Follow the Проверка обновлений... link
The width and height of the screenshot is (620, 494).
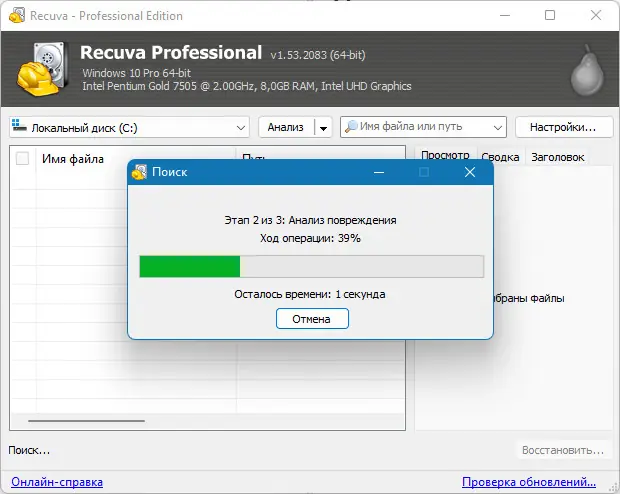point(529,482)
